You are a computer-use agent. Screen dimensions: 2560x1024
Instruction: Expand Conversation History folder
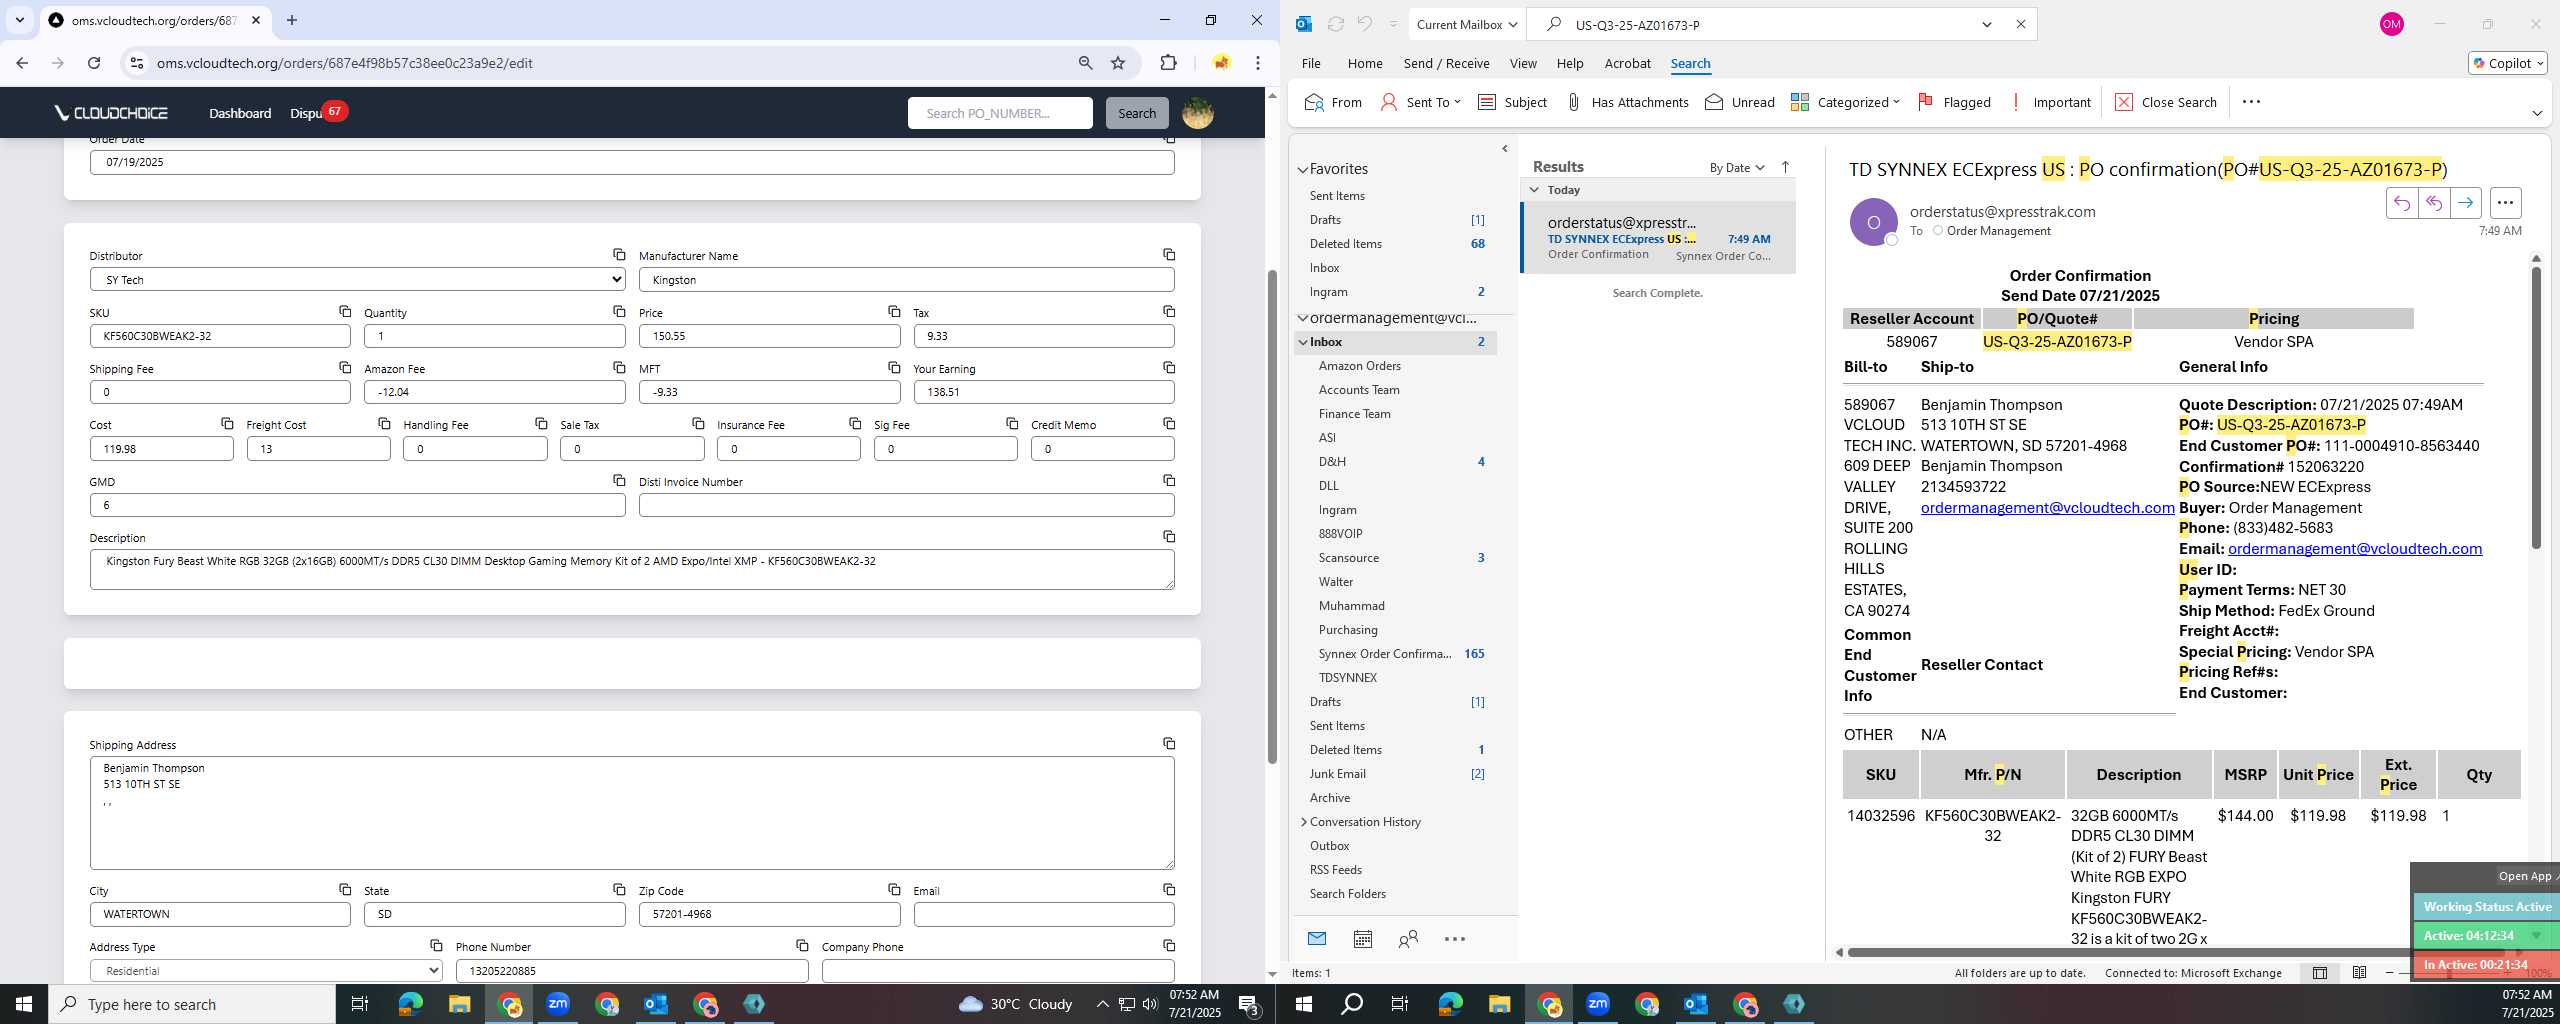pos(1303,822)
